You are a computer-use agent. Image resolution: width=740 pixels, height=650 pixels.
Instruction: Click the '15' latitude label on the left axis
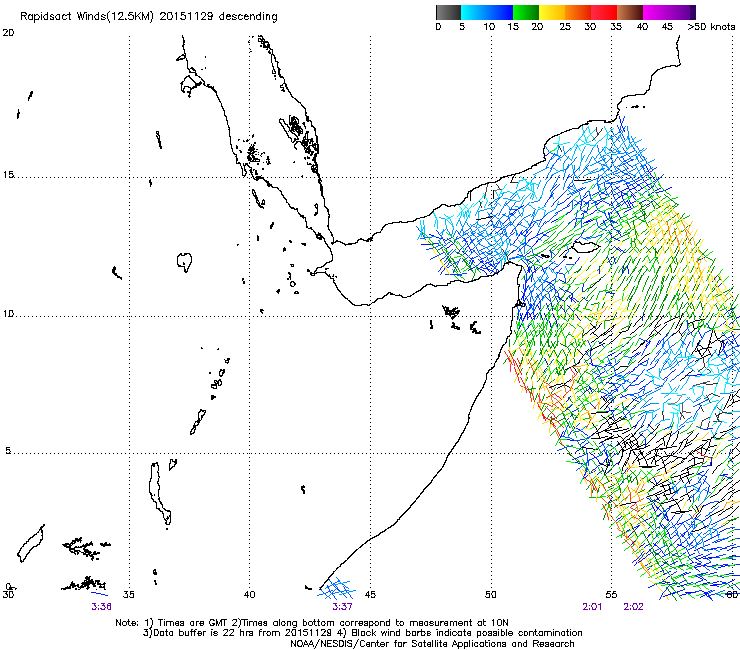point(8,175)
